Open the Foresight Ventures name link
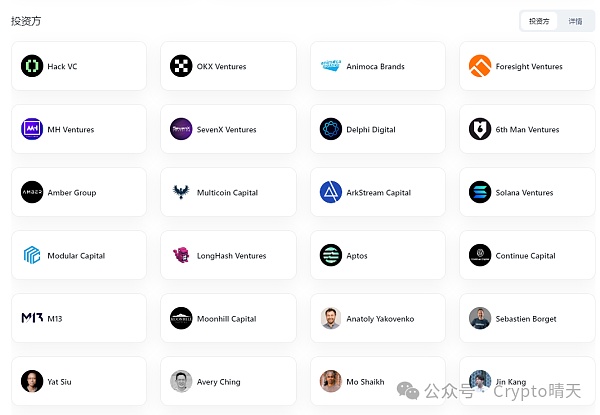Image resolution: width=600 pixels, height=415 pixels. (x=529, y=66)
